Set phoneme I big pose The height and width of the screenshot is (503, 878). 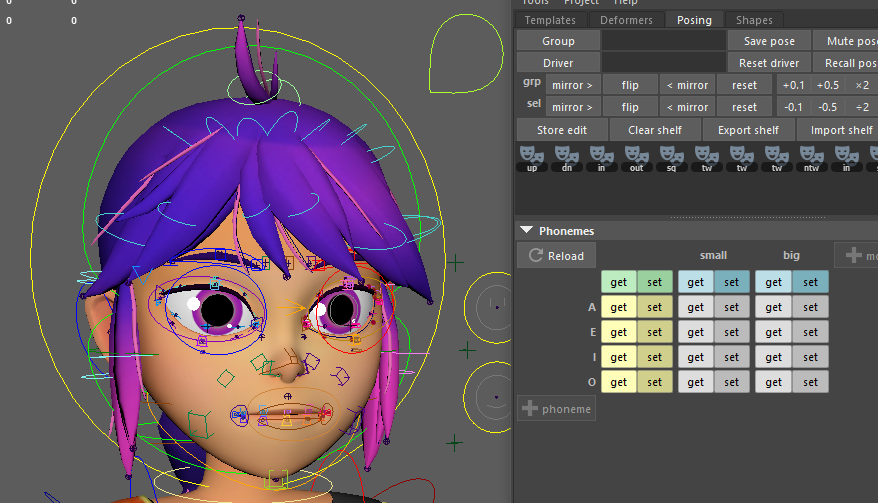810,357
